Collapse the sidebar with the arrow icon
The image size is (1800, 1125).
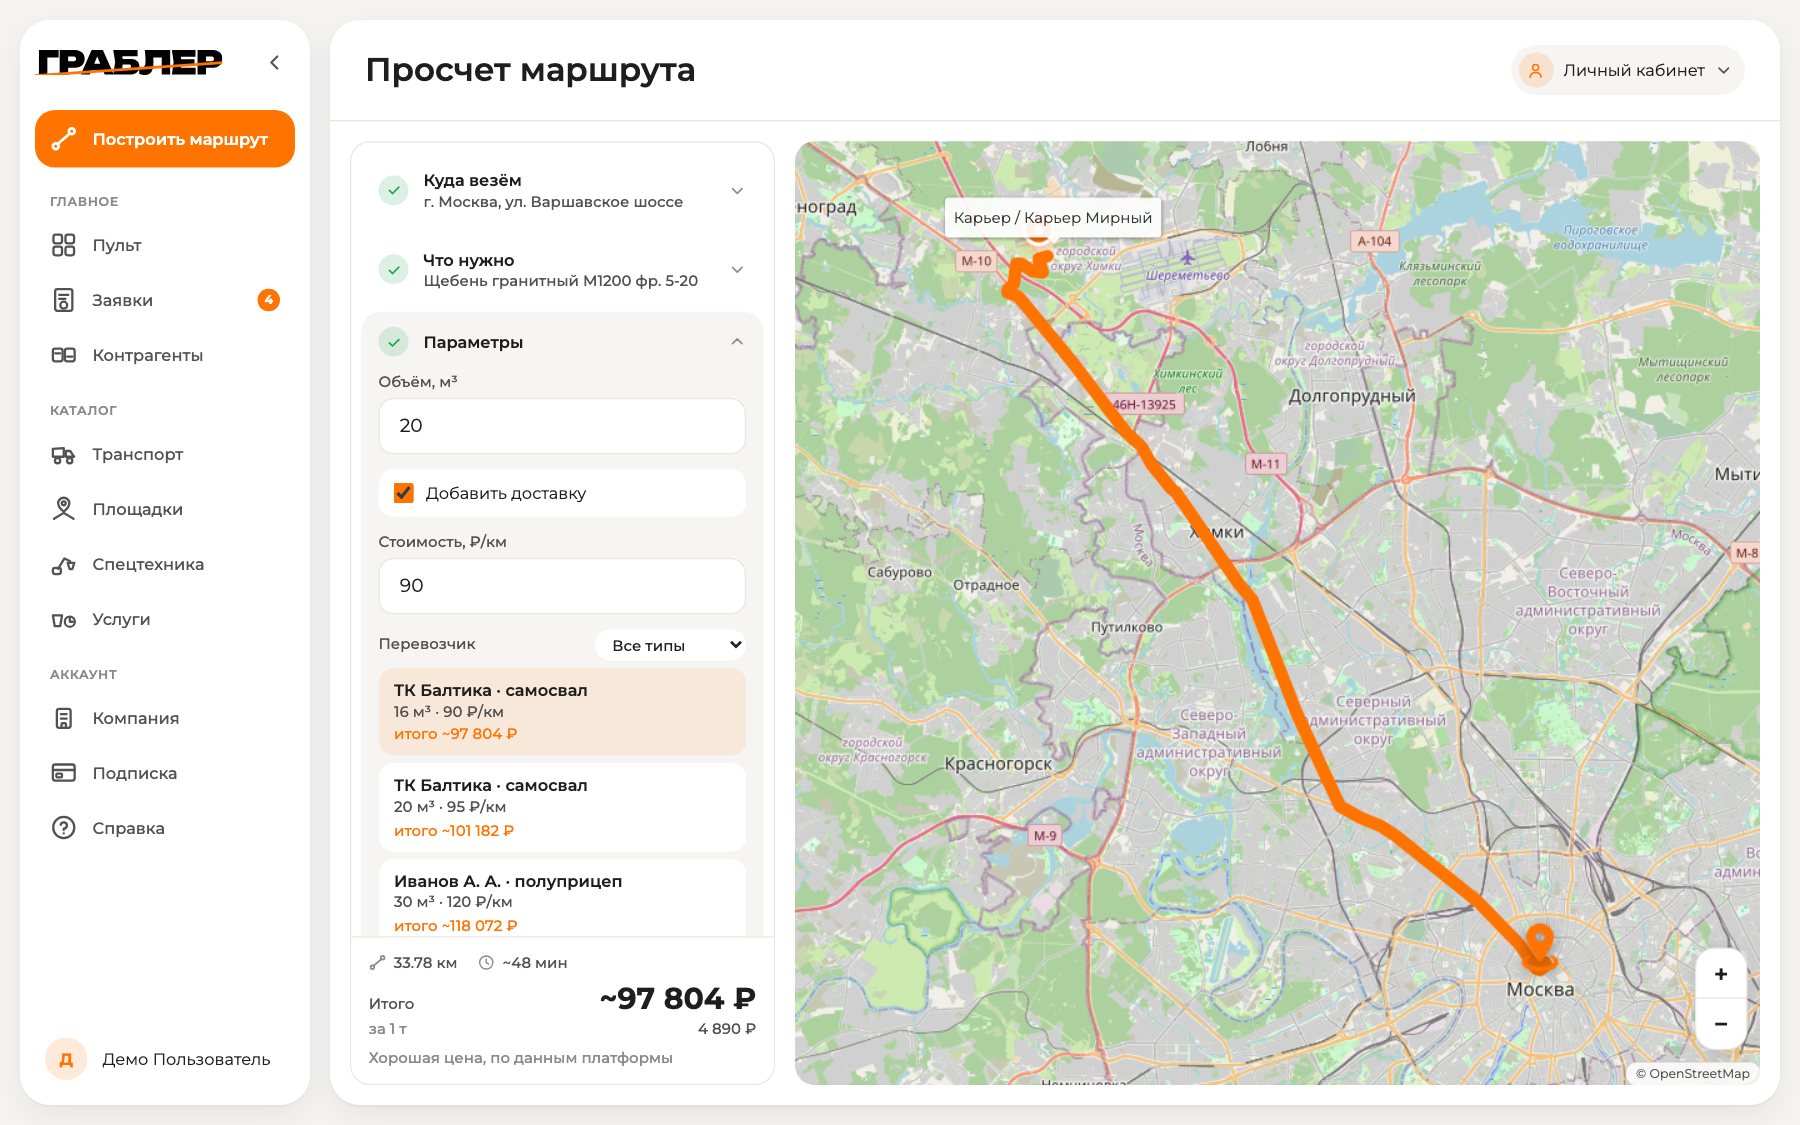tap(274, 63)
